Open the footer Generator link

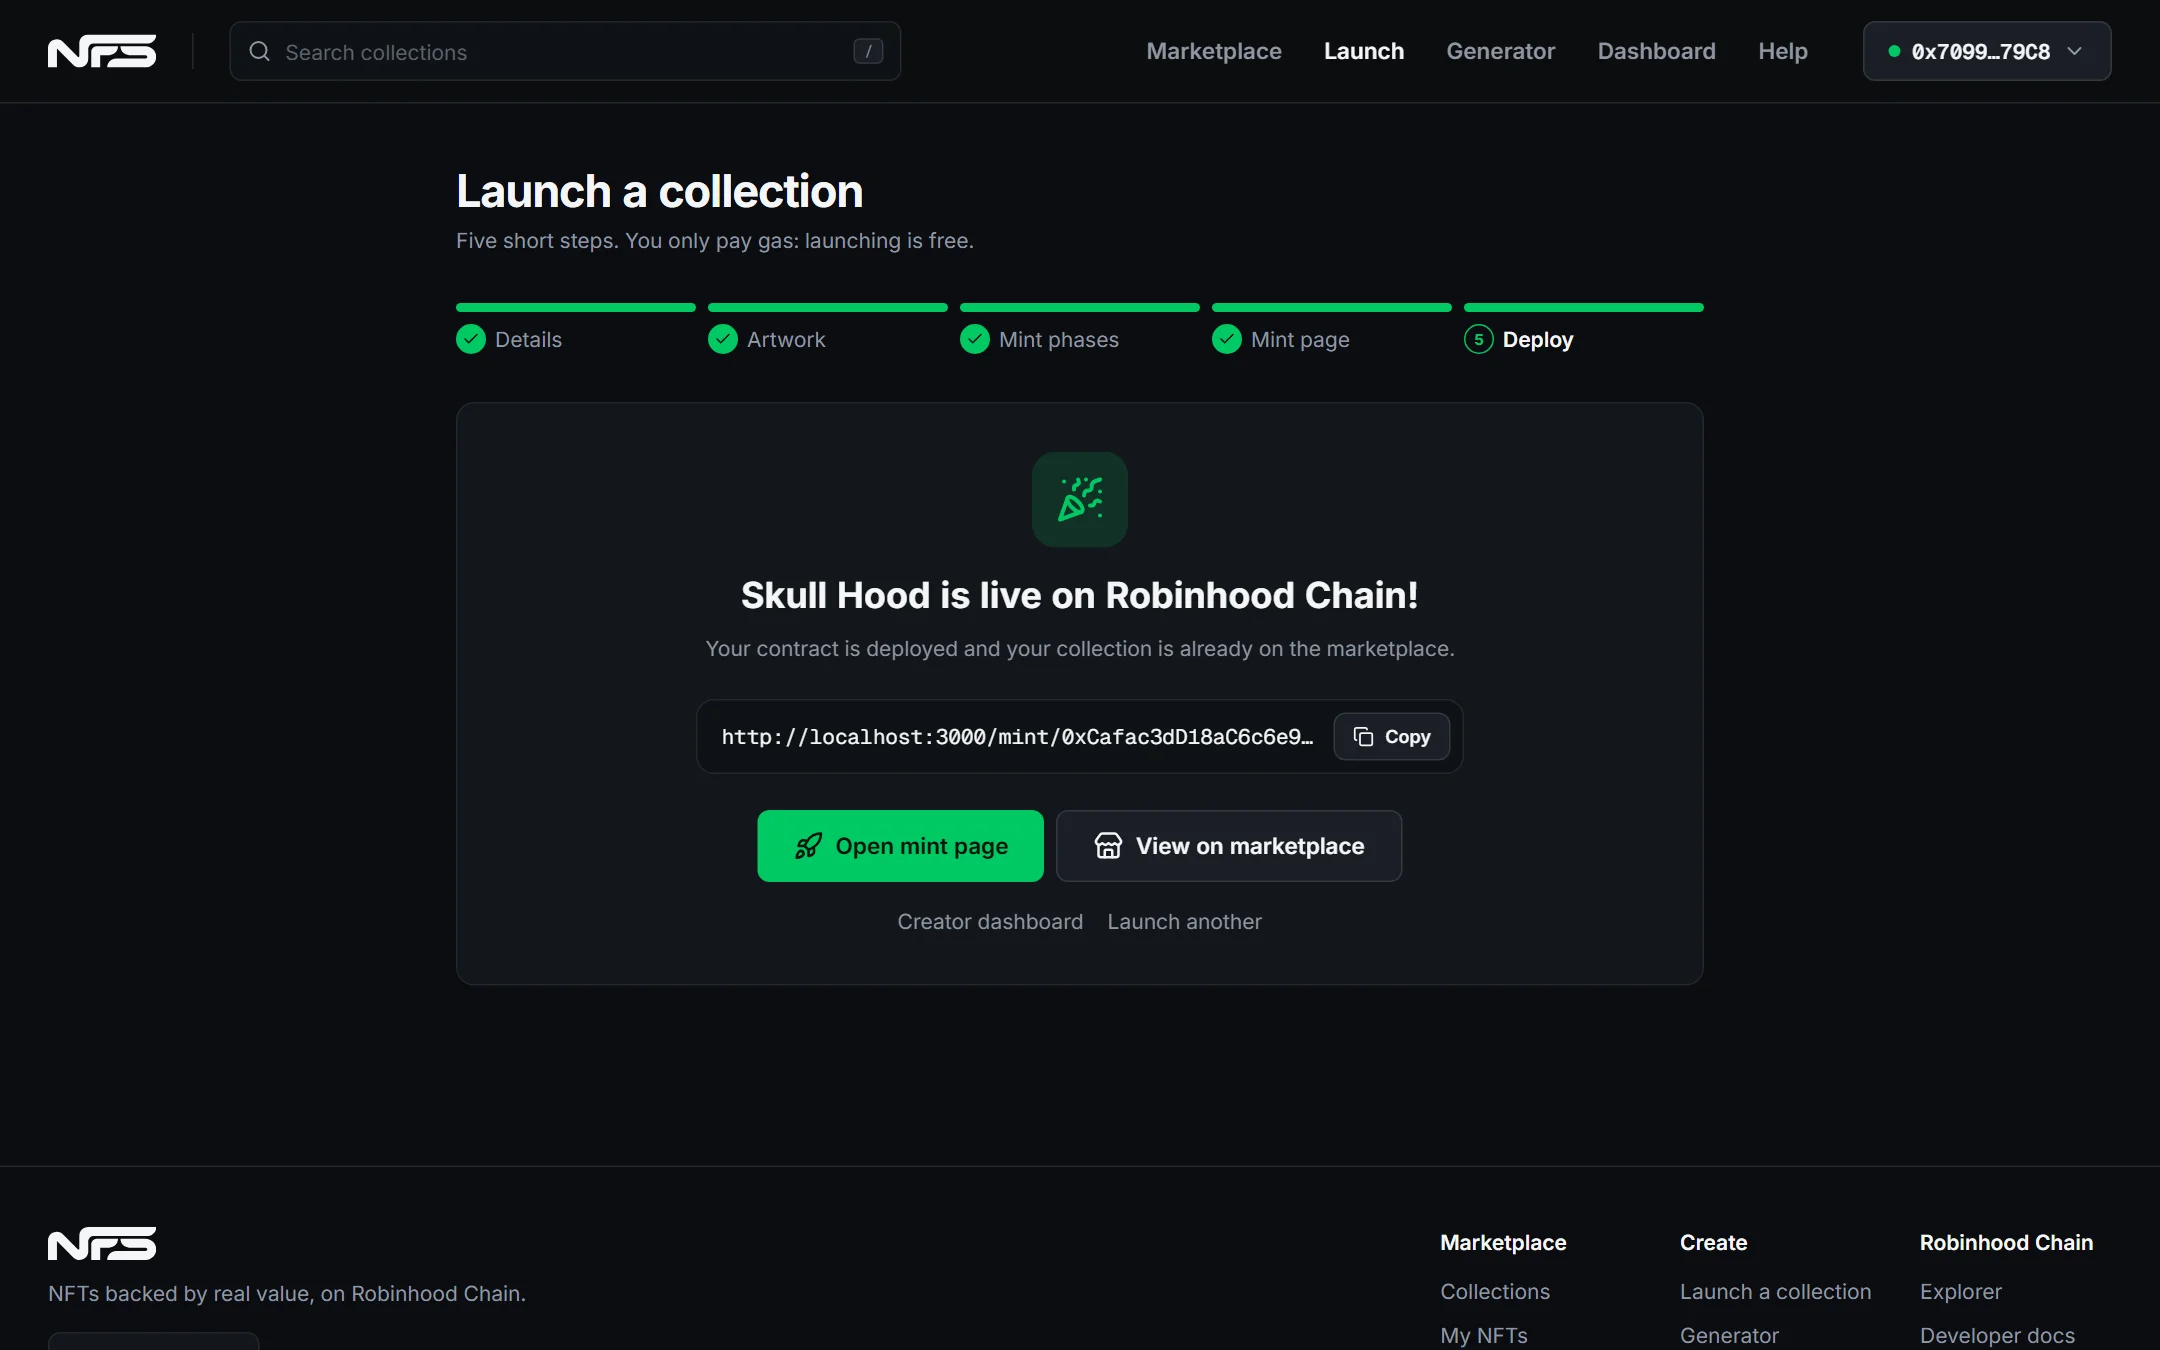coord(1729,1335)
